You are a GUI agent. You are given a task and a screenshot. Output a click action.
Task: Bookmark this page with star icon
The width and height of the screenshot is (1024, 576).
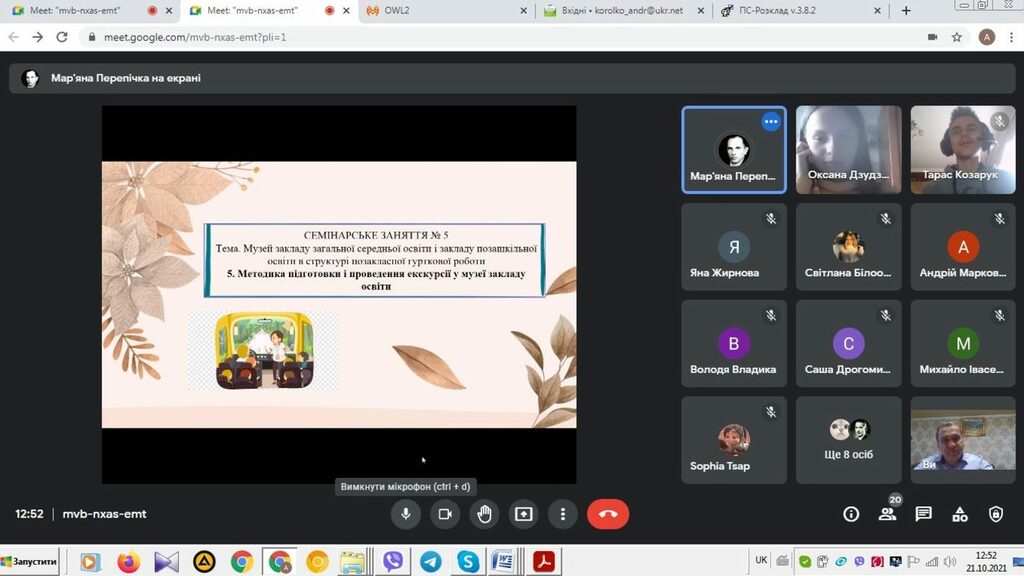[x=957, y=37]
